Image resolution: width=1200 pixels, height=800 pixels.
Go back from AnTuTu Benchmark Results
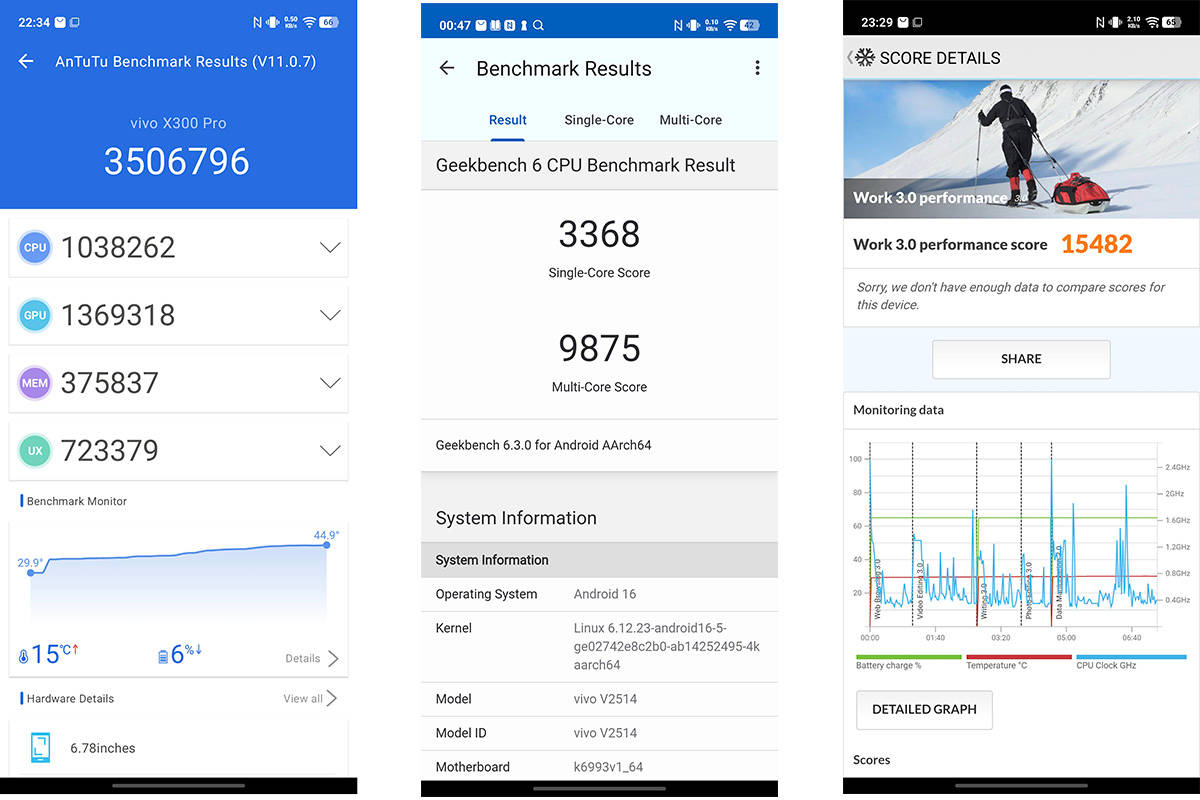[x=26, y=61]
